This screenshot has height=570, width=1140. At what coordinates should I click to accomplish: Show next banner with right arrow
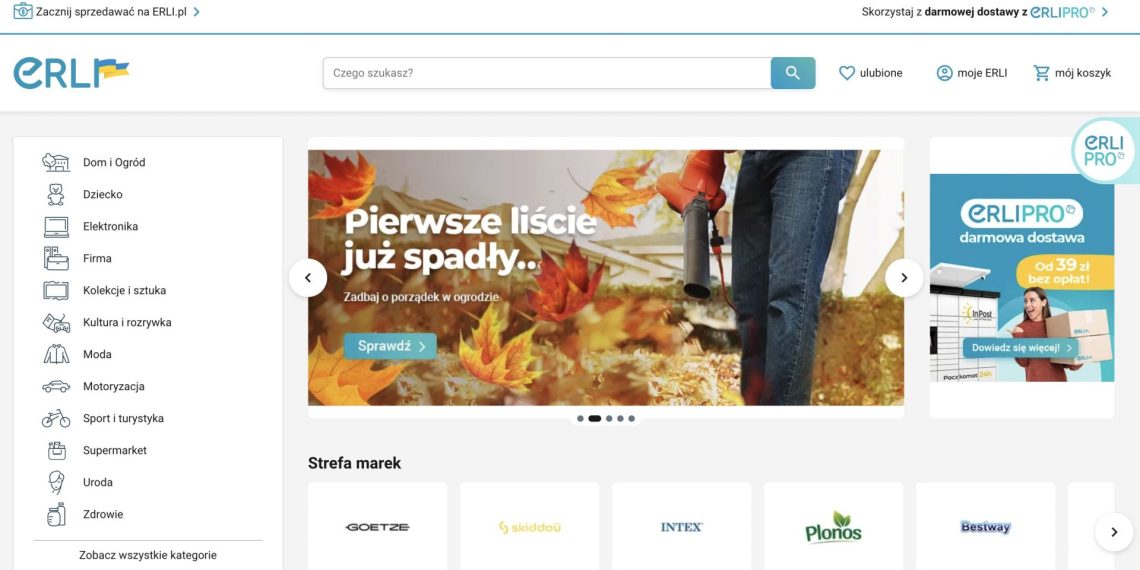tap(904, 278)
